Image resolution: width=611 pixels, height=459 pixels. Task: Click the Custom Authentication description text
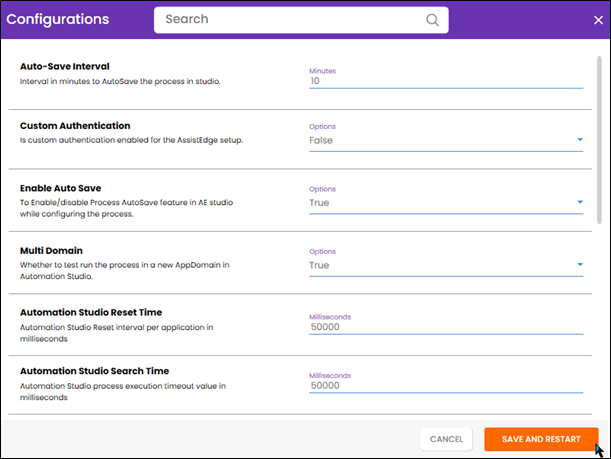coord(132,140)
